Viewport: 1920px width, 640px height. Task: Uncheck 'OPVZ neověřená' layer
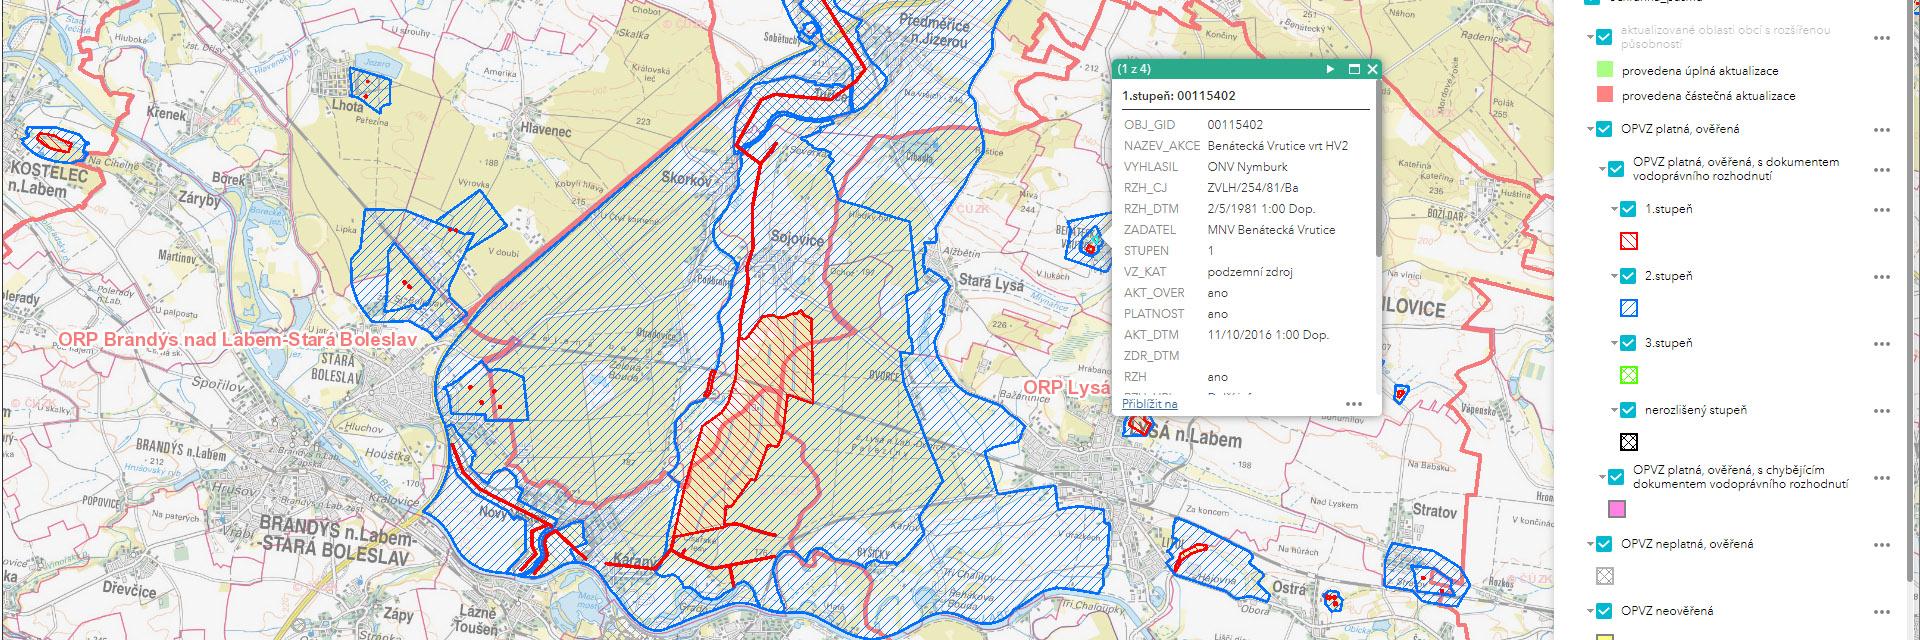pyautogui.click(x=1604, y=611)
